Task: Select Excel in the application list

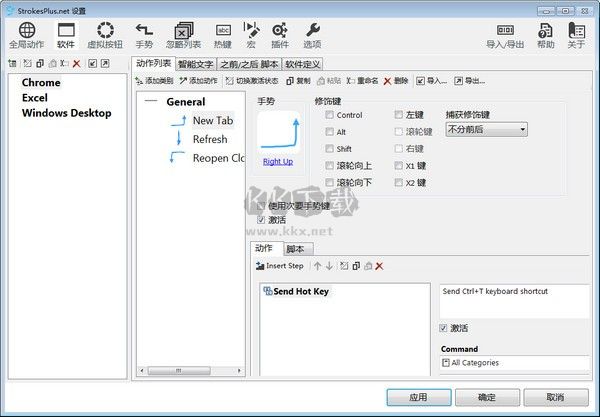Action: click(35, 98)
